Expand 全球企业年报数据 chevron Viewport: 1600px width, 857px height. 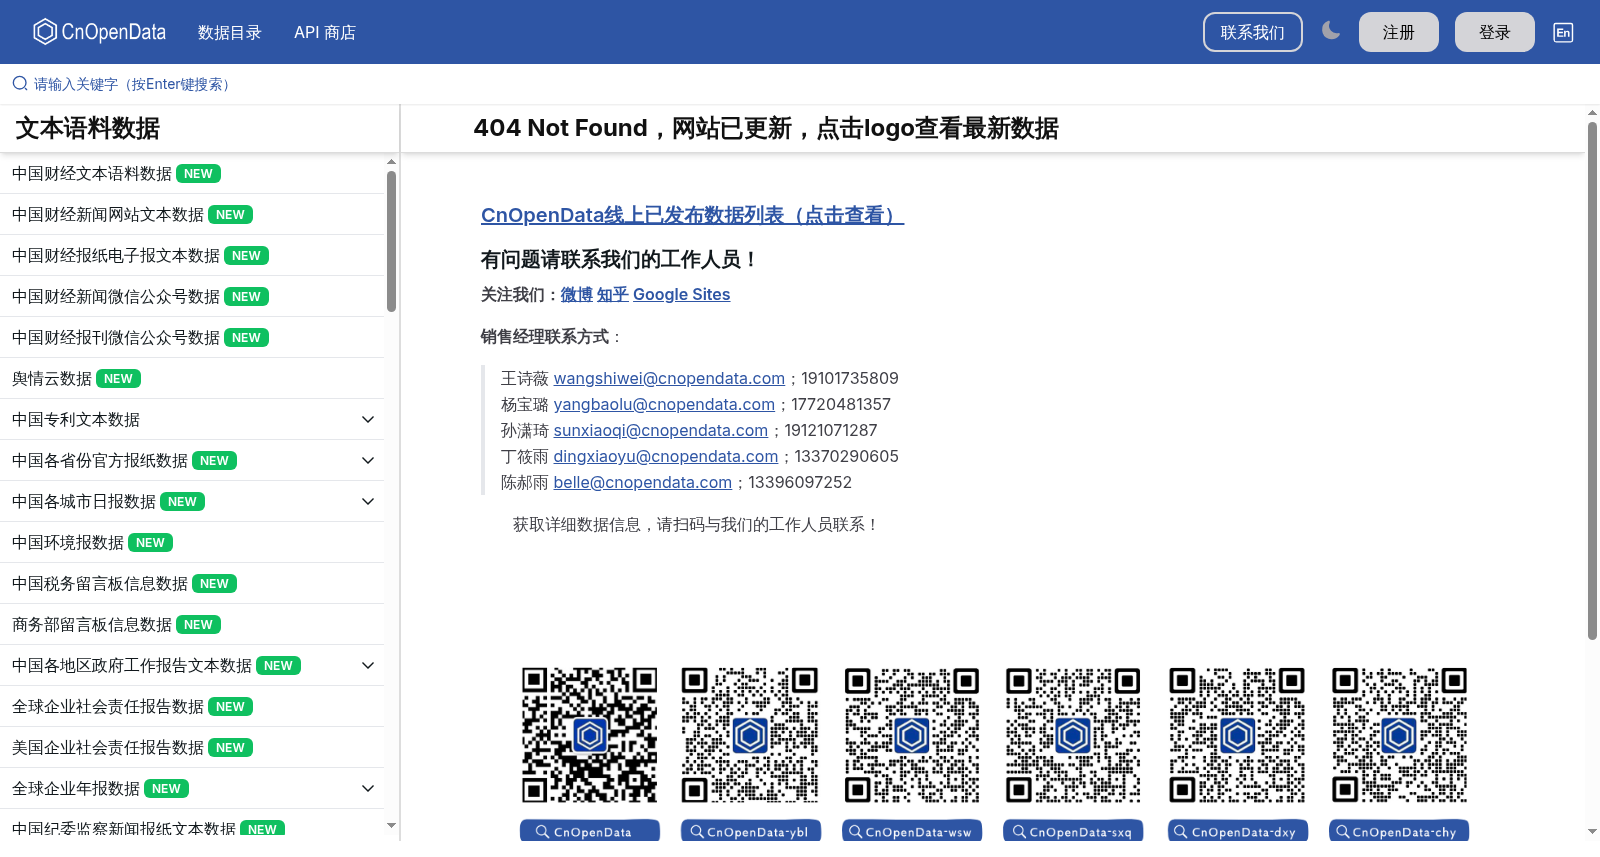(368, 789)
